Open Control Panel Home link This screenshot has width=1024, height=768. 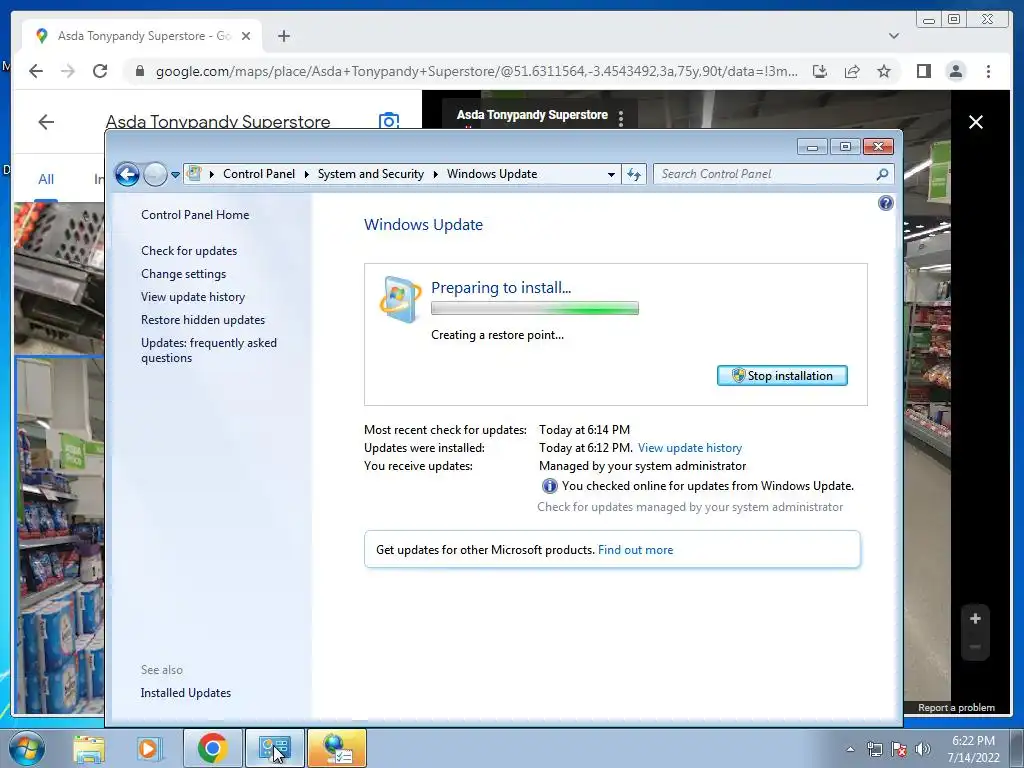(x=195, y=215)
